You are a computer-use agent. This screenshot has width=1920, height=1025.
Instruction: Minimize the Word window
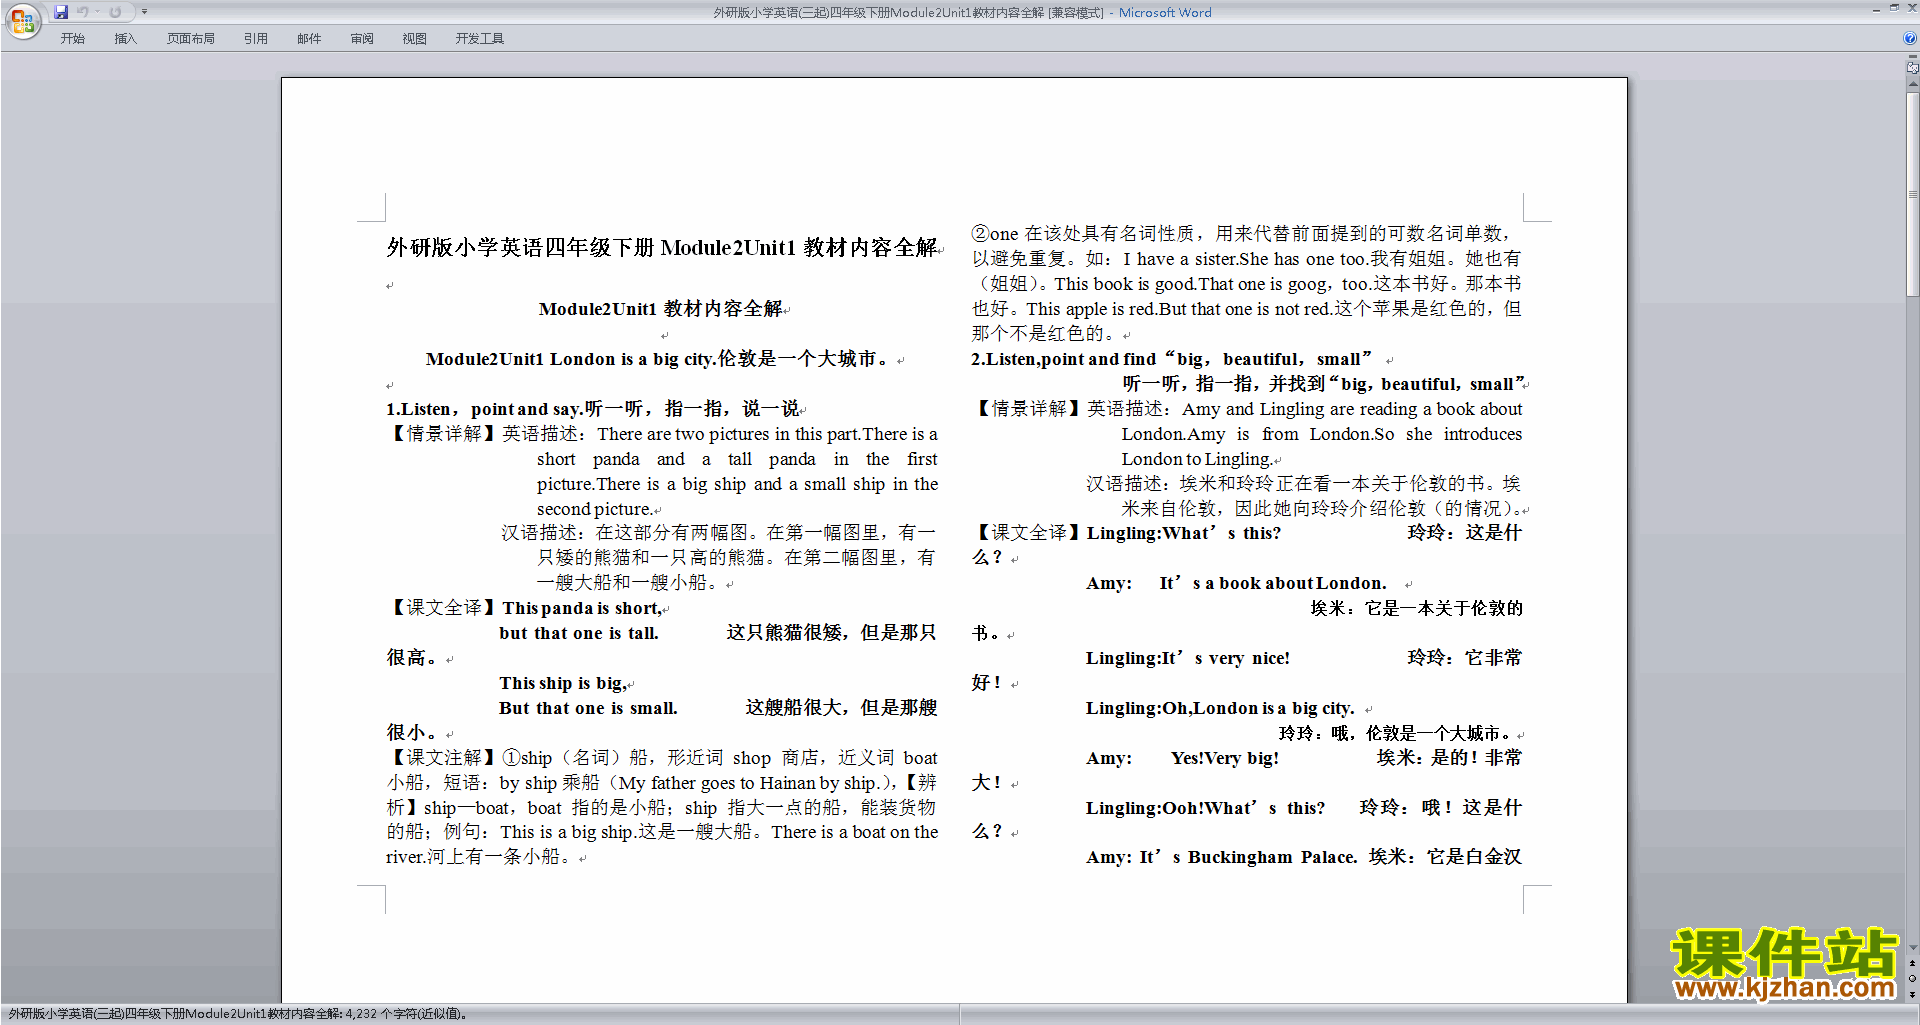coord(1876,9)
